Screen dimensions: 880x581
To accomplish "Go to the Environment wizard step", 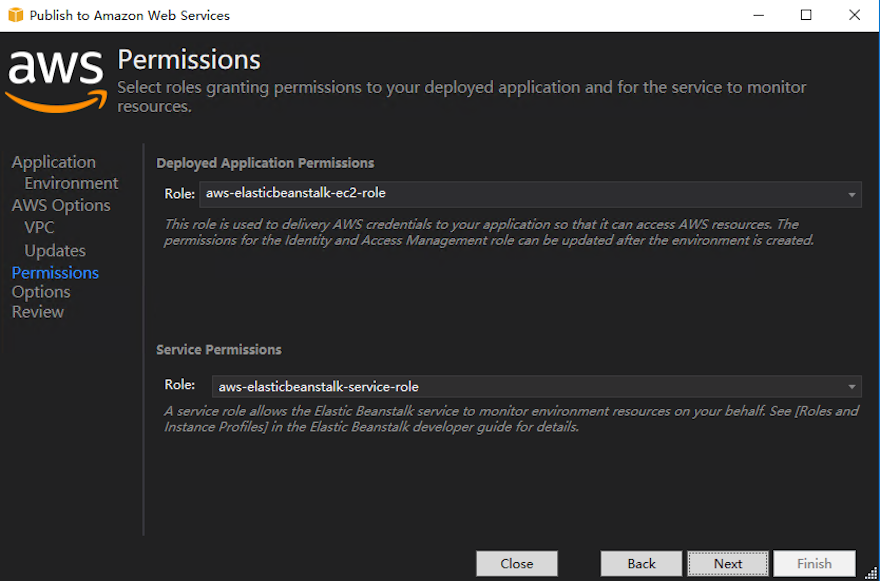I will point(71,184).
